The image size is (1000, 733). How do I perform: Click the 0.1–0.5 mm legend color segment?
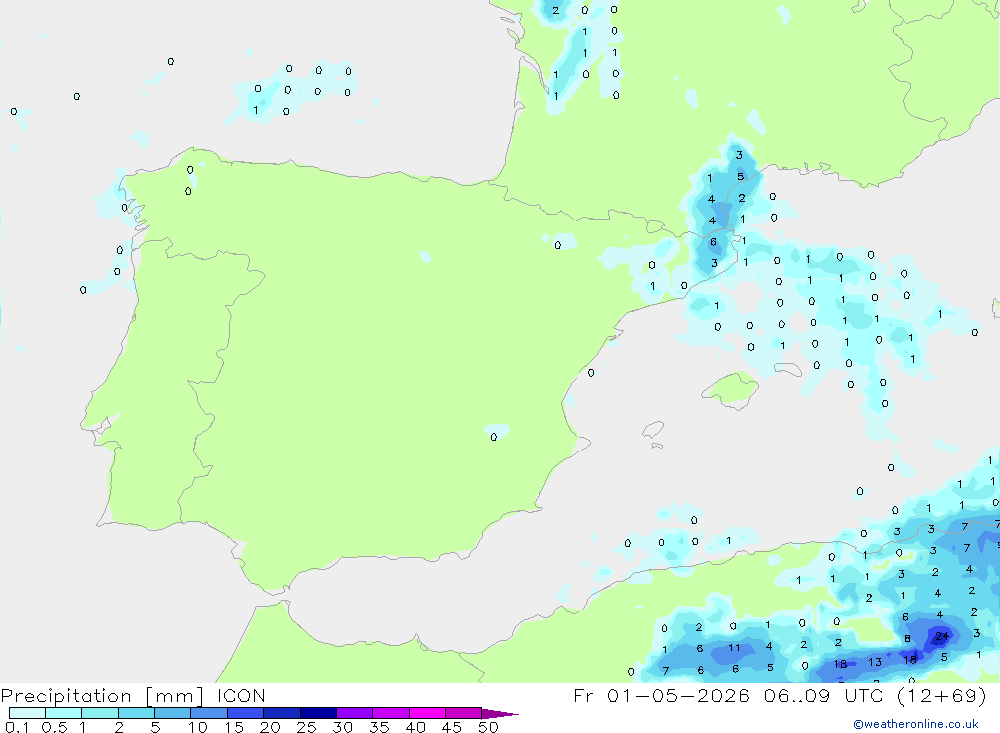coord(27,713)
